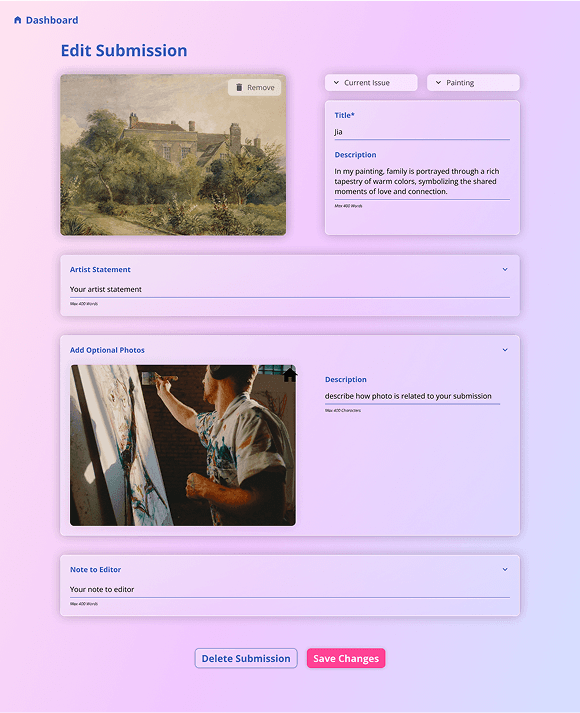Collapse the Add Optional Photos section

pyautogui.click(x=505, y=350)
